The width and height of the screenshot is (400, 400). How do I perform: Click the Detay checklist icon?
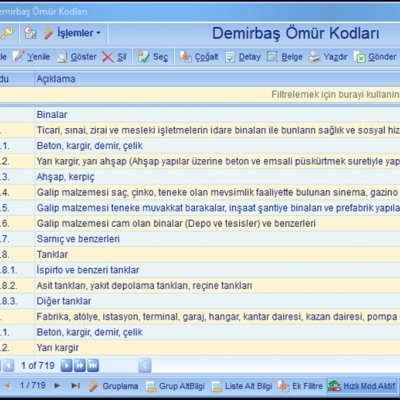click(x=230, y=57)
